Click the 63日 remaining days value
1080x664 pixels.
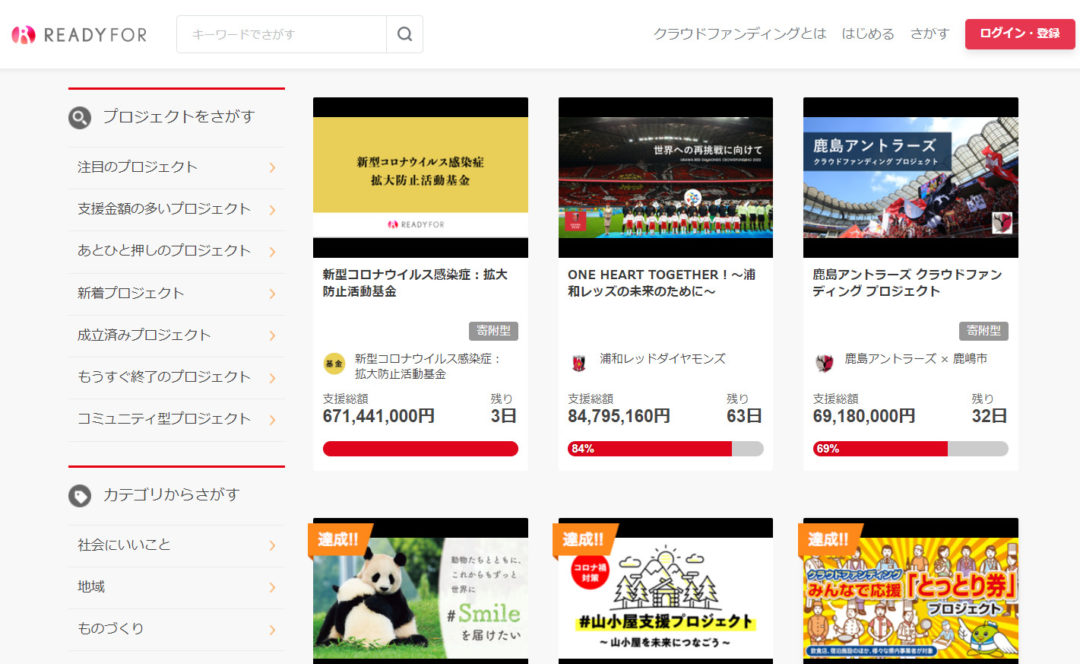click(x=744, y=416)
